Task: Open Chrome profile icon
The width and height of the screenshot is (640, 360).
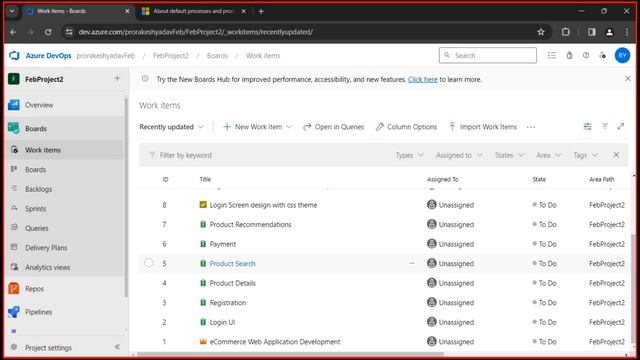Action: click(609, 32)
